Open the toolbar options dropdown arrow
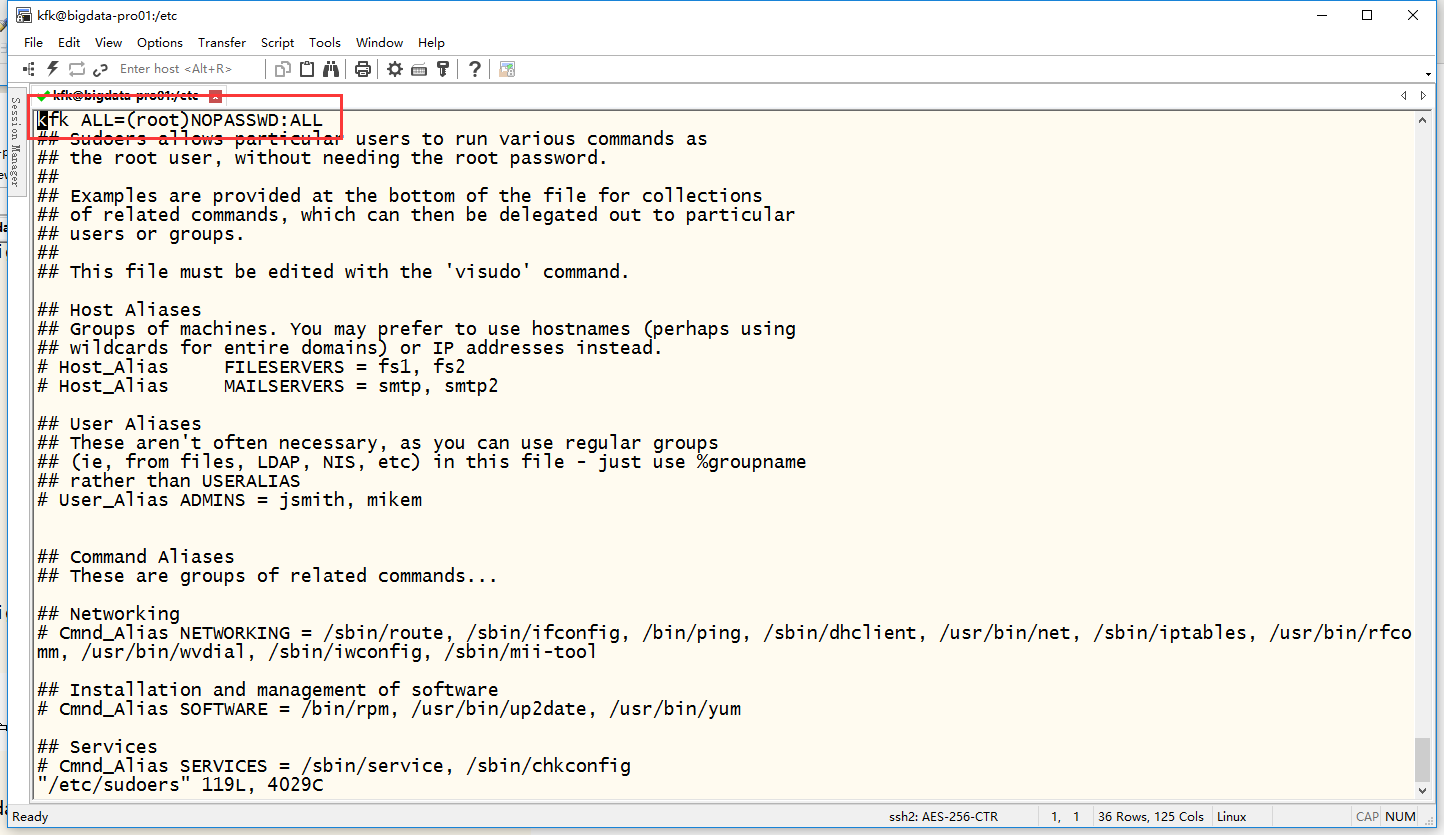This screenshot has height=835, width=1444. pos(1428,74)
